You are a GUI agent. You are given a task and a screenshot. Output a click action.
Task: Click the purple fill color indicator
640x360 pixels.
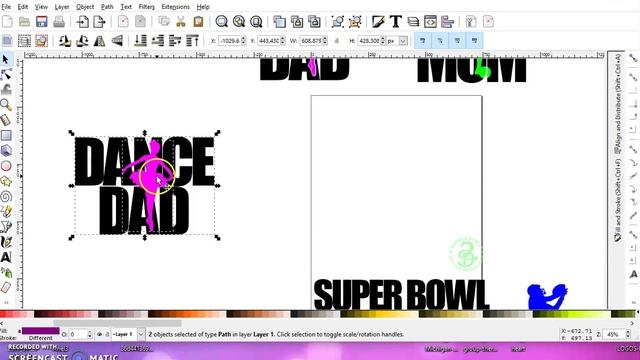40,331
